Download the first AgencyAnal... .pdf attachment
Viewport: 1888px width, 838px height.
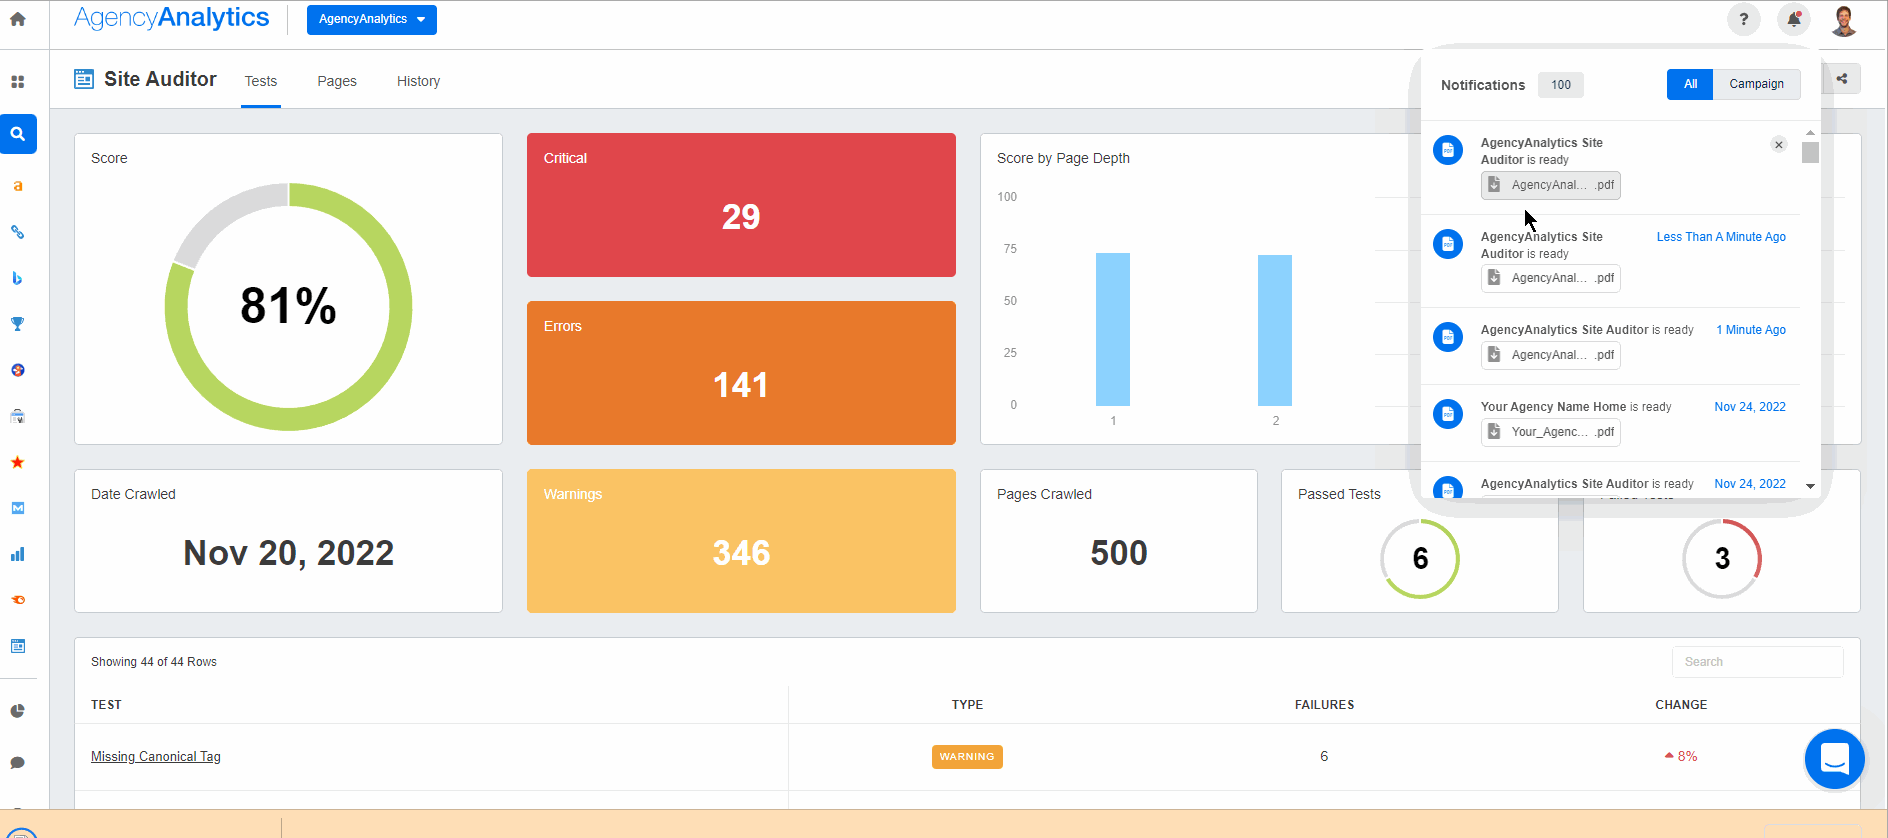pyautogui.click(x=1551, y=185)
